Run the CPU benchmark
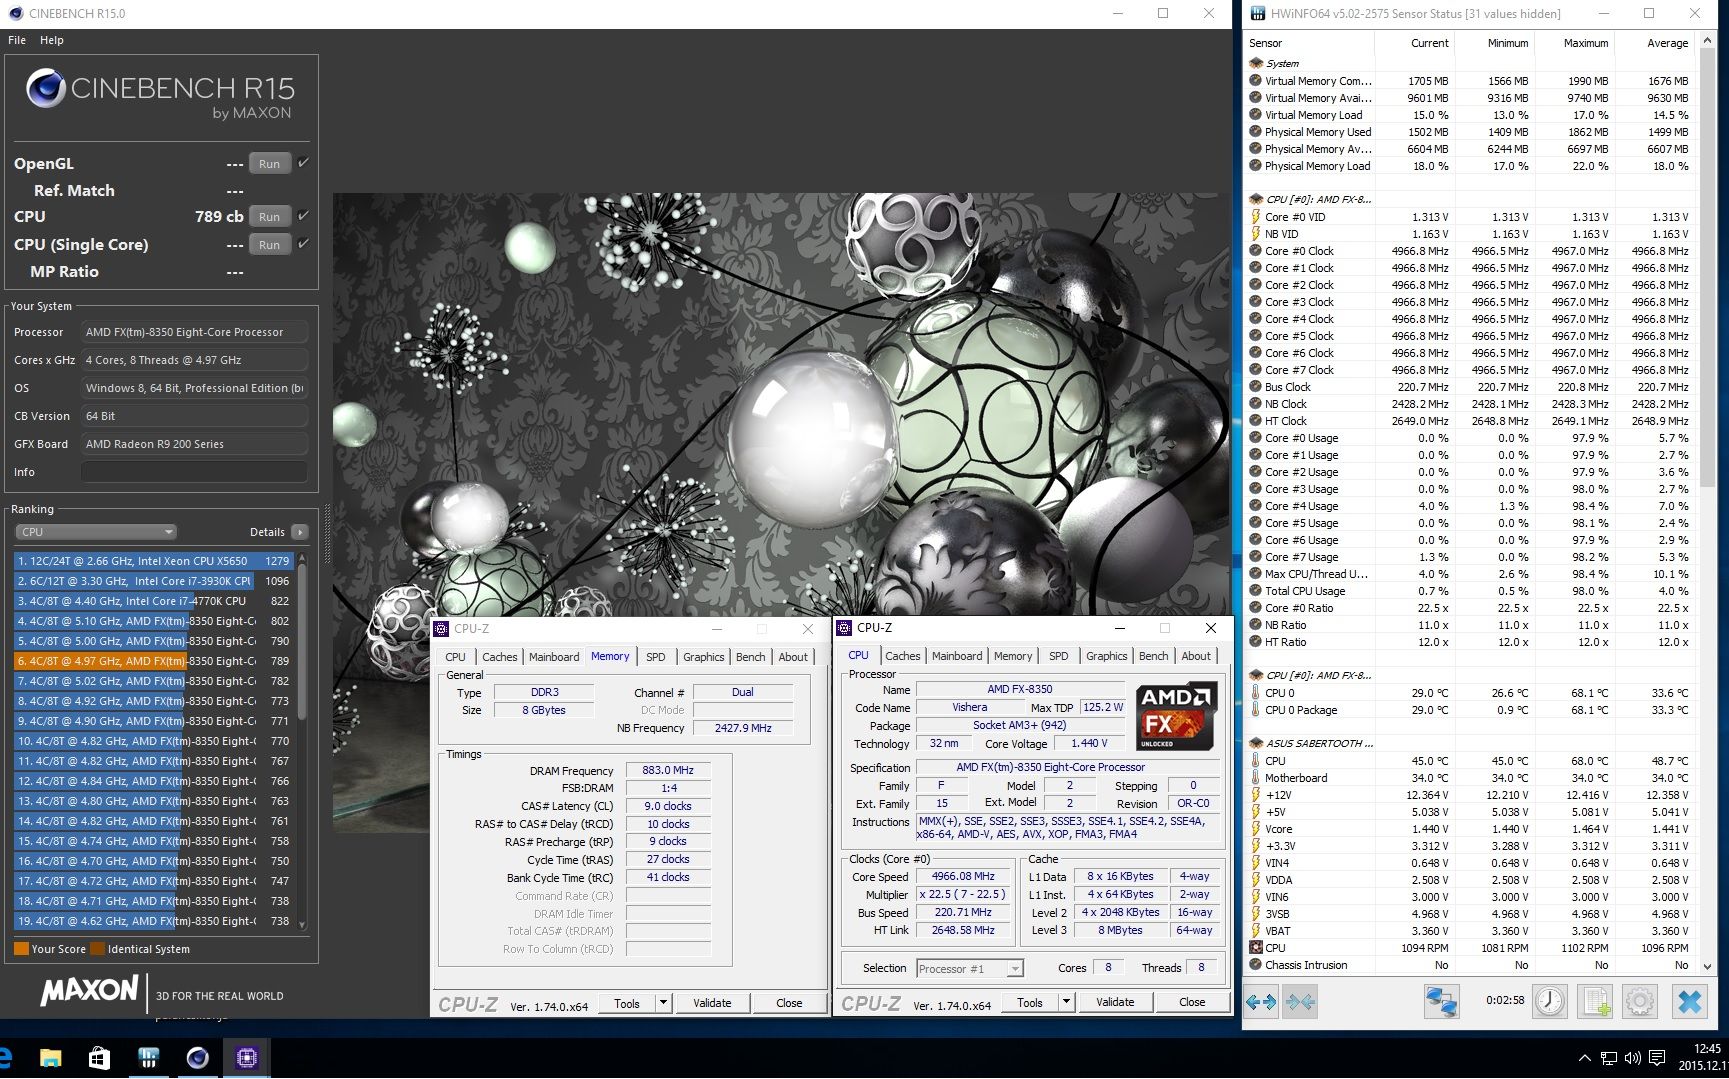This screenshot has height=1079, width=1729. [x=270, y=217]
